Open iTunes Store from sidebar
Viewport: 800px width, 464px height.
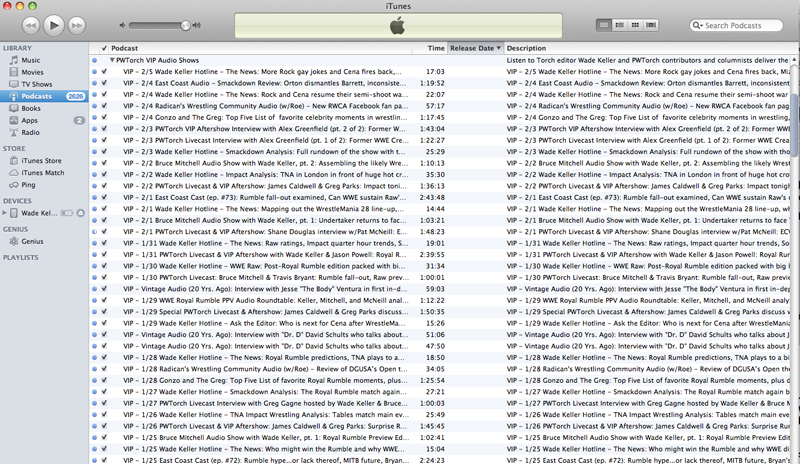pyautogui.click(x=41, y=161)
